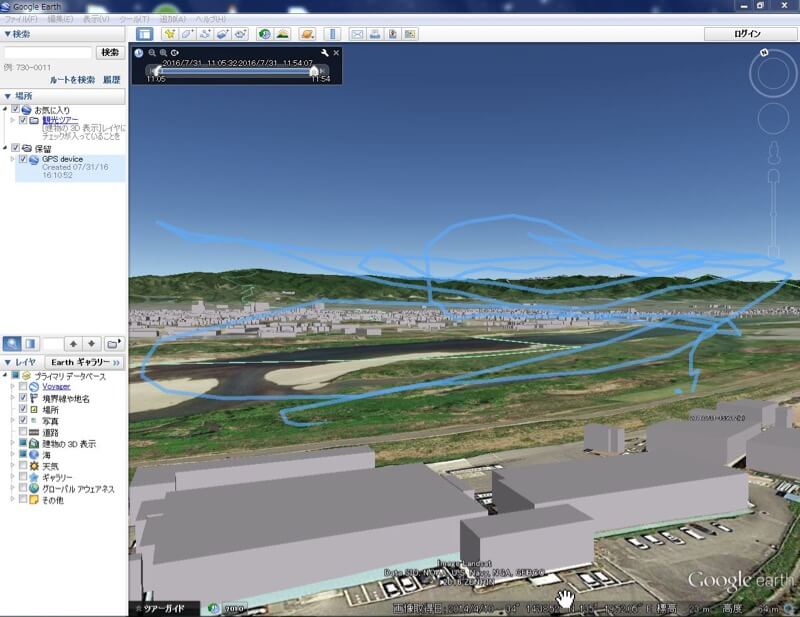
Task: Expand the 写真 layer node
Action: point(13,420)
